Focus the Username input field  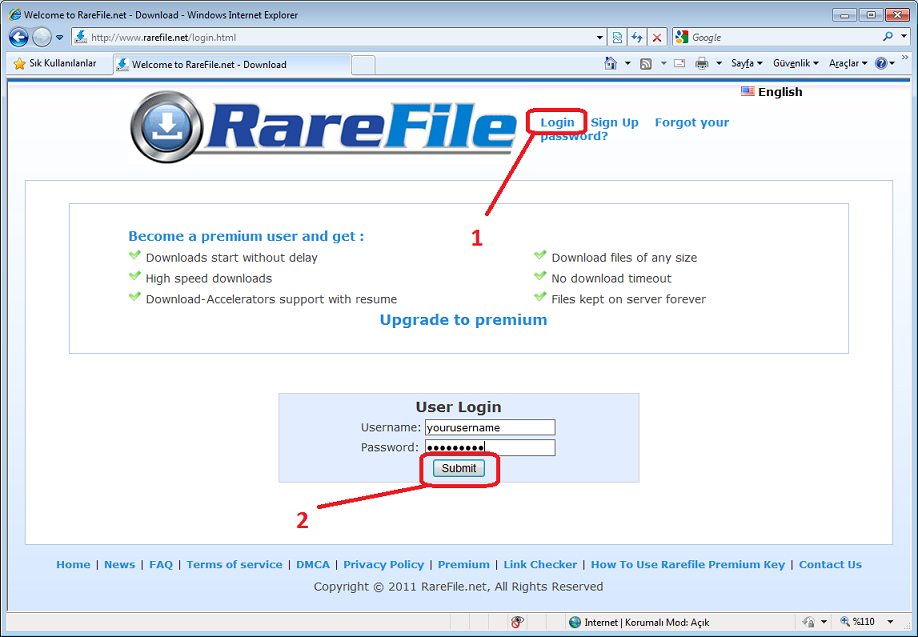point(490,427)
